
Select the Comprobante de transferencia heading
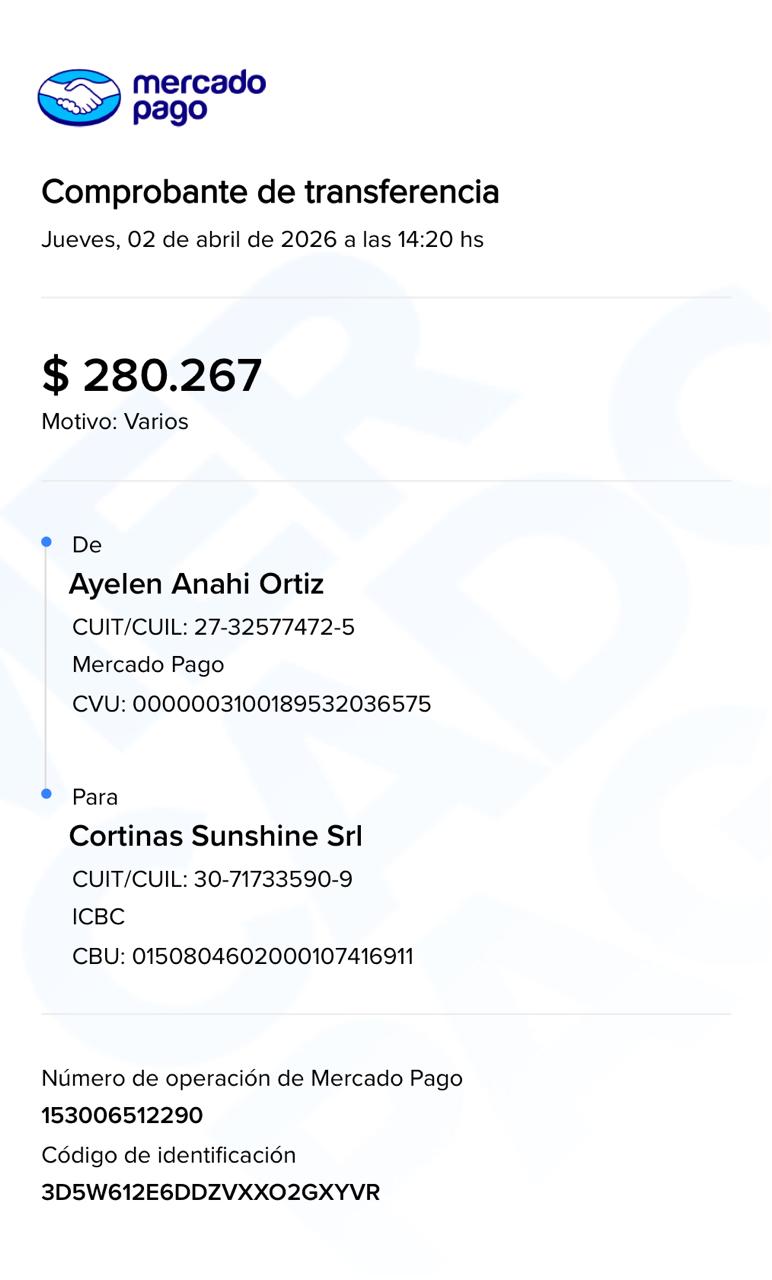[x=270, y=191]
